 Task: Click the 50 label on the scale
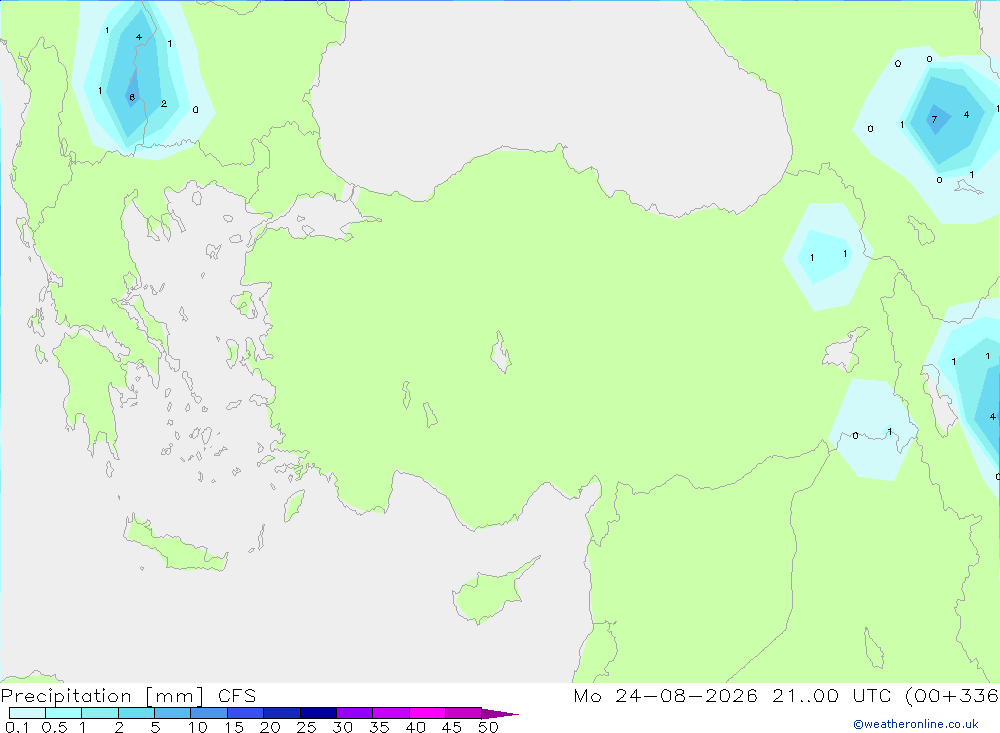click(x=487, y=727)
